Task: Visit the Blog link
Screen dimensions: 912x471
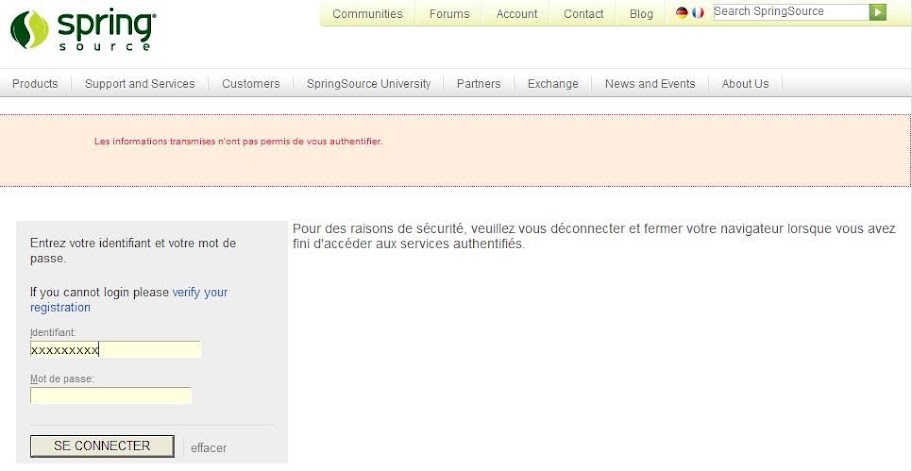Action: tap(641, 14)
